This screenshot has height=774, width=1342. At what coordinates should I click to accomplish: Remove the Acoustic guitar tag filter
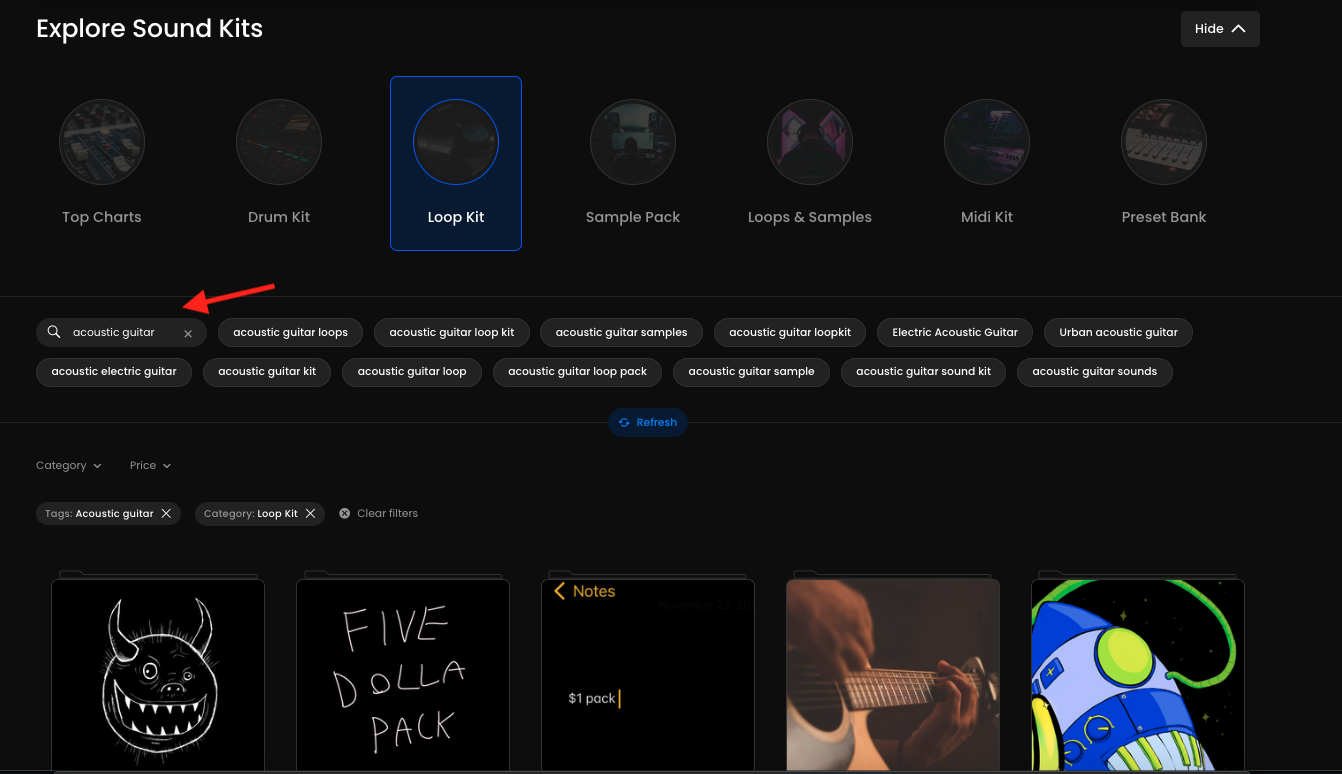pyautogui.click(x=166, y=513)
